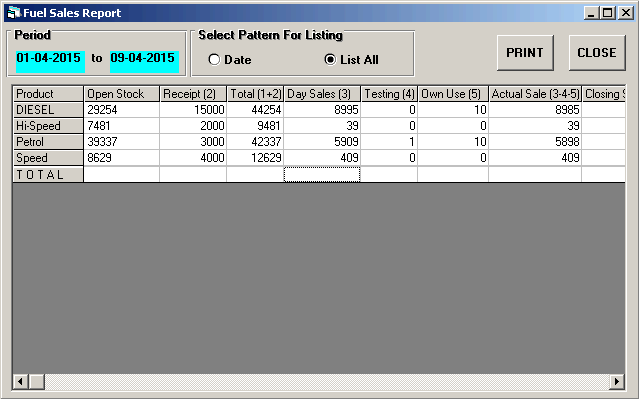This screenshot has height=399, width=639.
Task: Click DIESEL day sales value 8995
Action: click(322, 110)
